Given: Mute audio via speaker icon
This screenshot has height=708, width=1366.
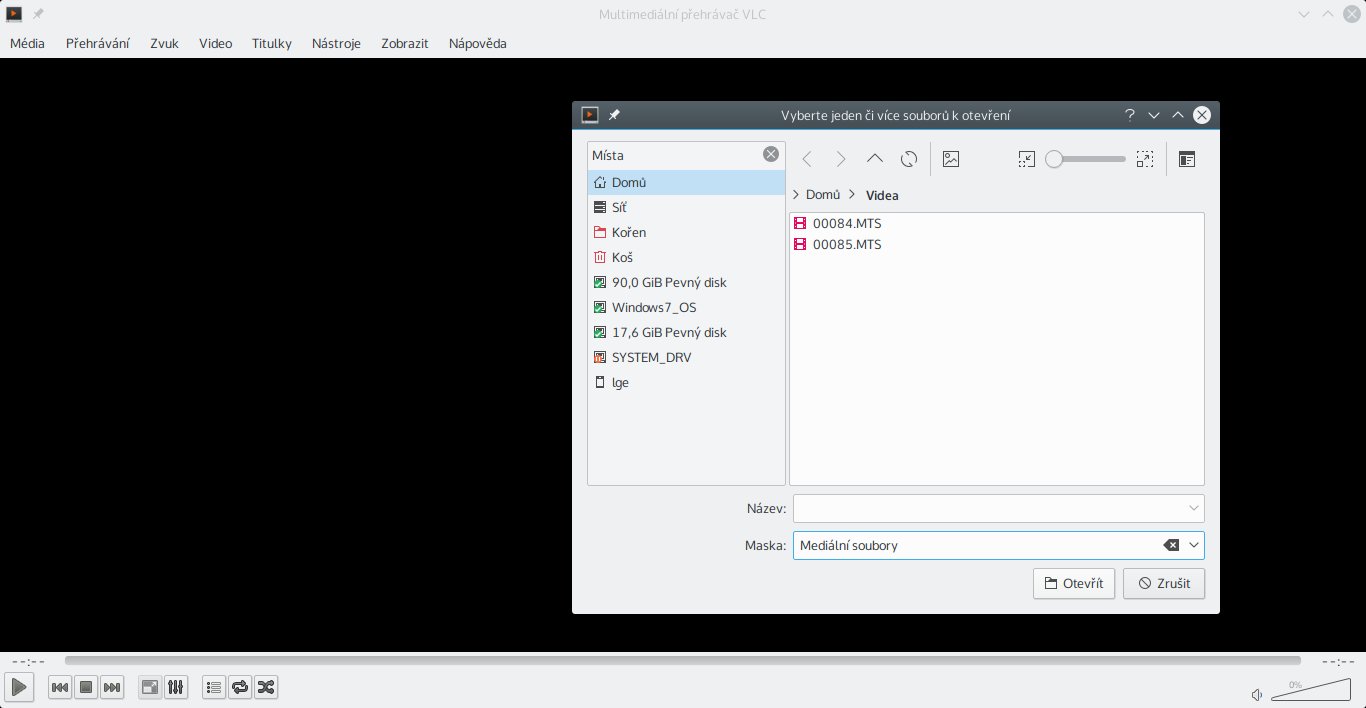Looking at the screenshot, I should (x=1257, y=694).
